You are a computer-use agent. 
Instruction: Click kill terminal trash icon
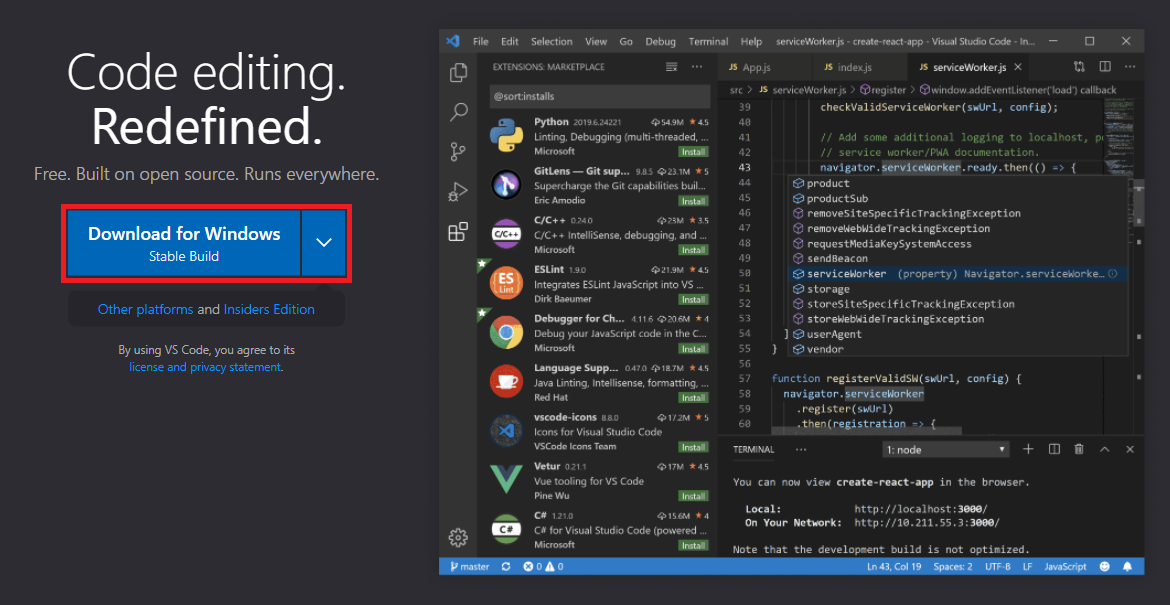coord(1079,449)
